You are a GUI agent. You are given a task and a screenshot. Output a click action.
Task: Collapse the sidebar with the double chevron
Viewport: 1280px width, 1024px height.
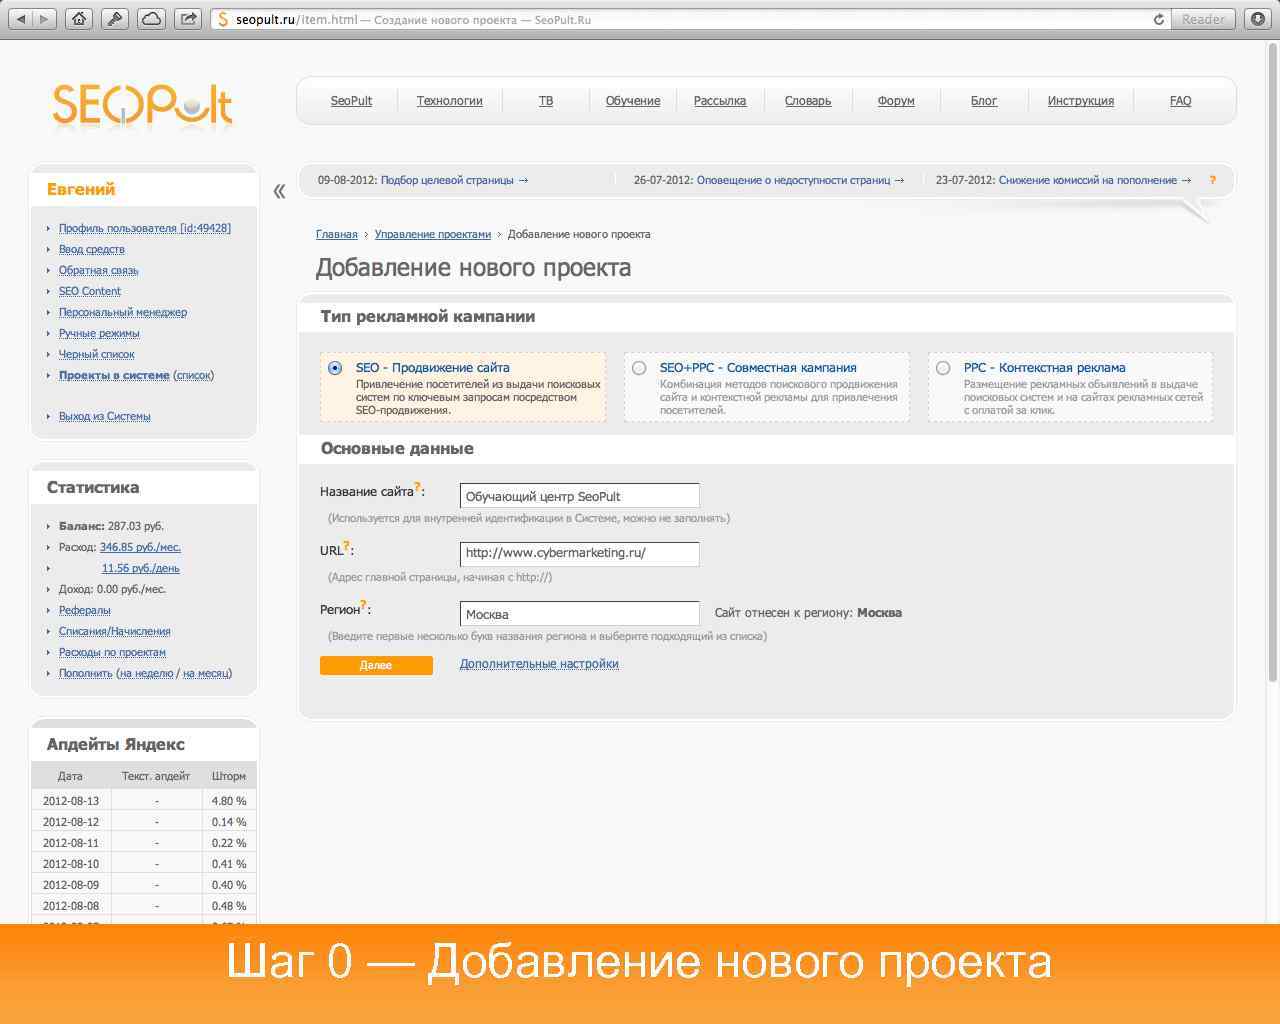282,190
